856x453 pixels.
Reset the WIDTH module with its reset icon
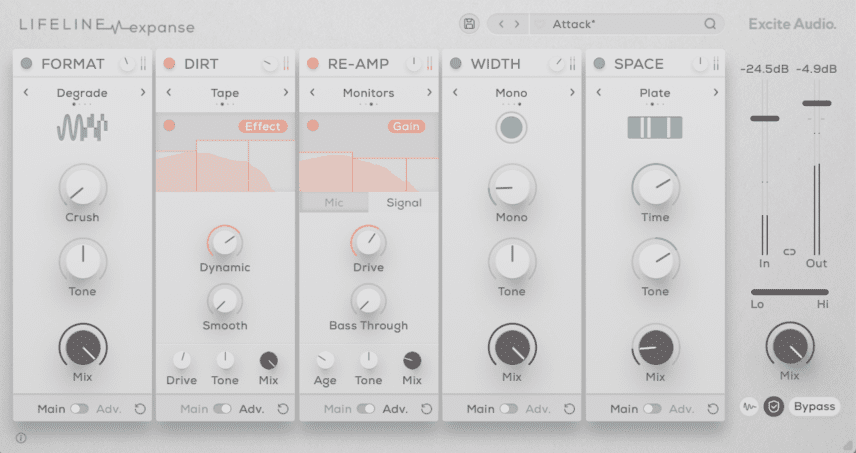569,409
